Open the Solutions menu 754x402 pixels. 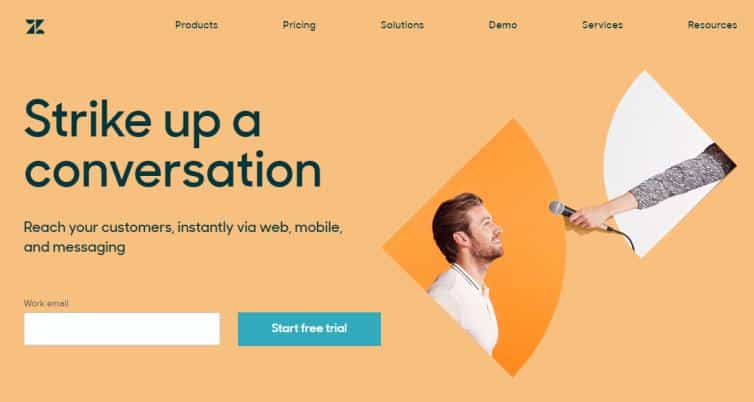(402, 25)
